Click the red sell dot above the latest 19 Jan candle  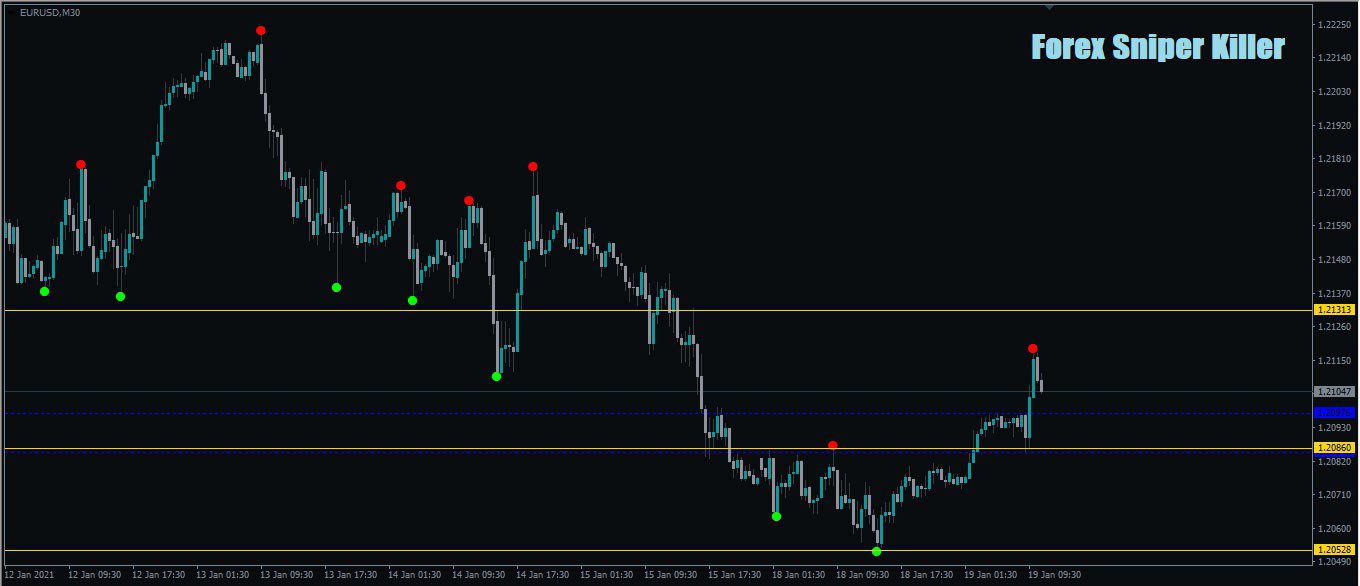[x=1034, y=349]
